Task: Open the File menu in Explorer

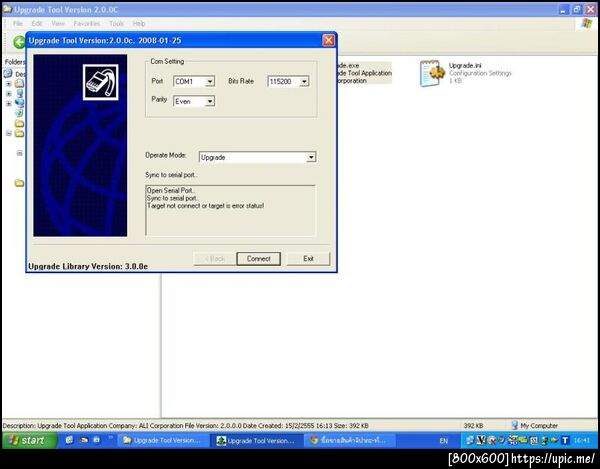Action: pyautogui.click(x=18, y=24)
